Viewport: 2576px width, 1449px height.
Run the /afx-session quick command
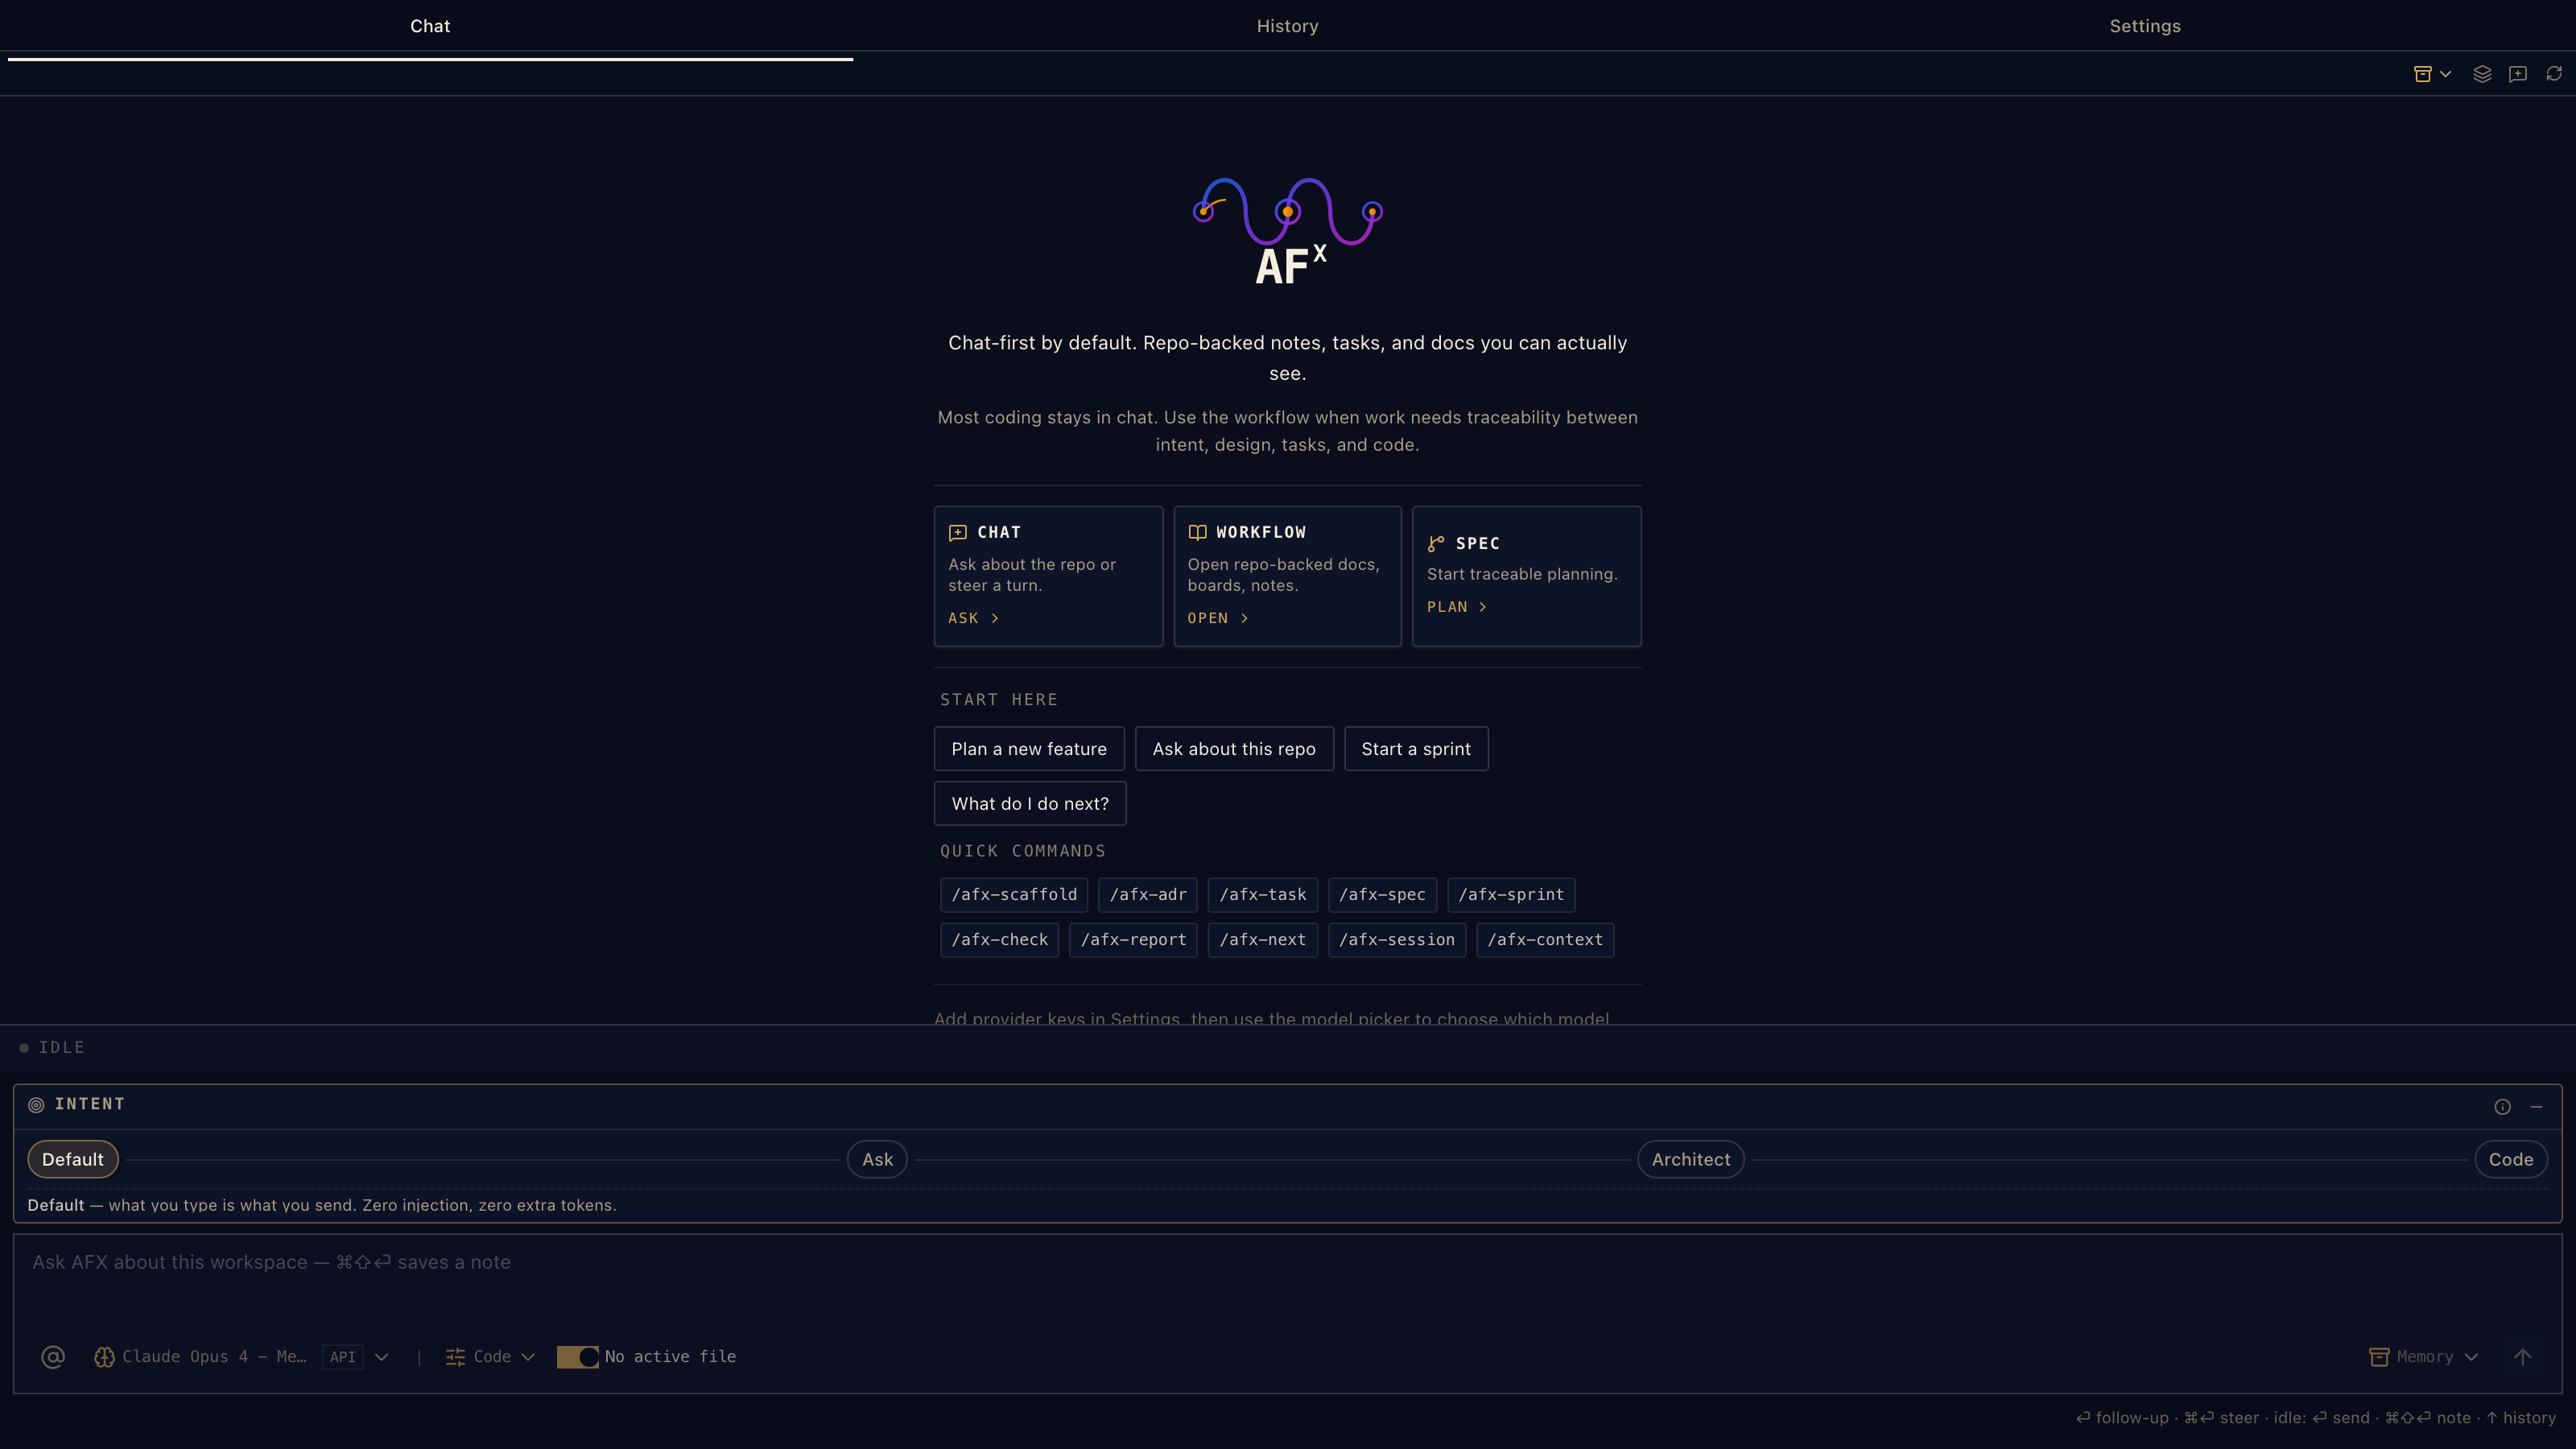click(x=1397, y=940)
